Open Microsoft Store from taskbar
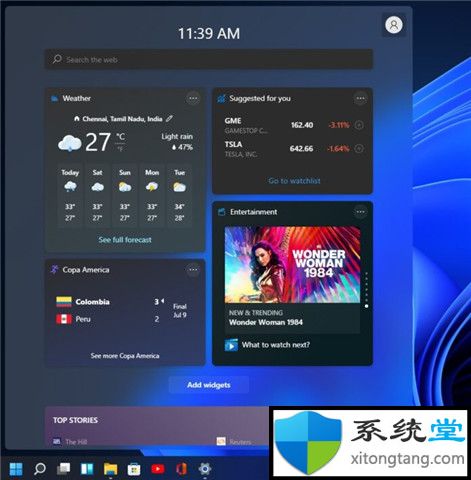Viewport: 471px width, 480px height. [x=134, y=469]
